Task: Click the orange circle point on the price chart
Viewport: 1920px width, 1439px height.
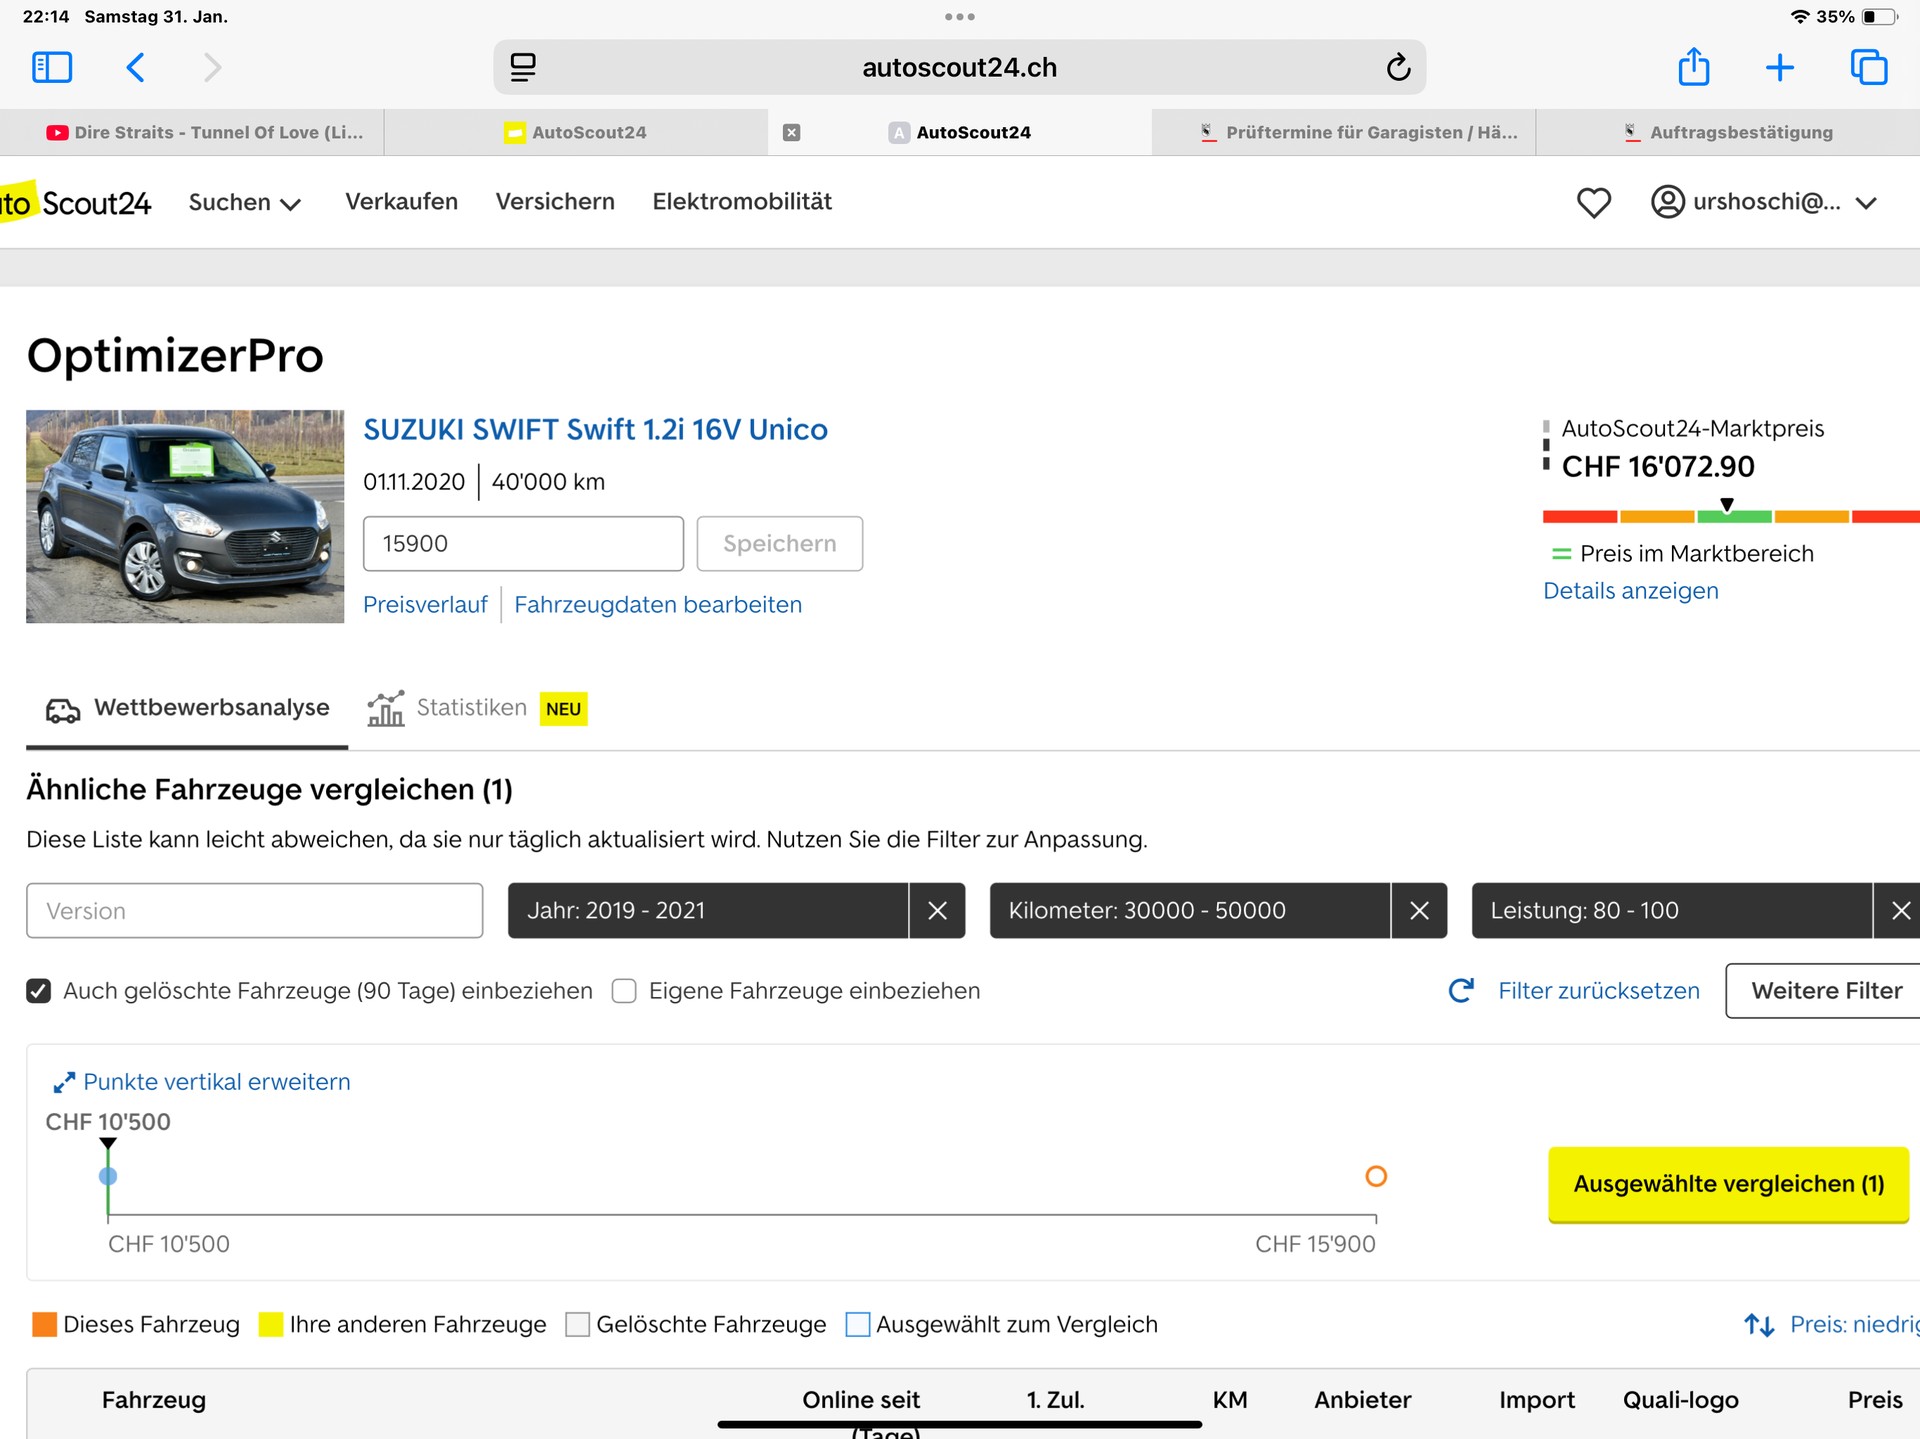Action: pos(1376,1176)
